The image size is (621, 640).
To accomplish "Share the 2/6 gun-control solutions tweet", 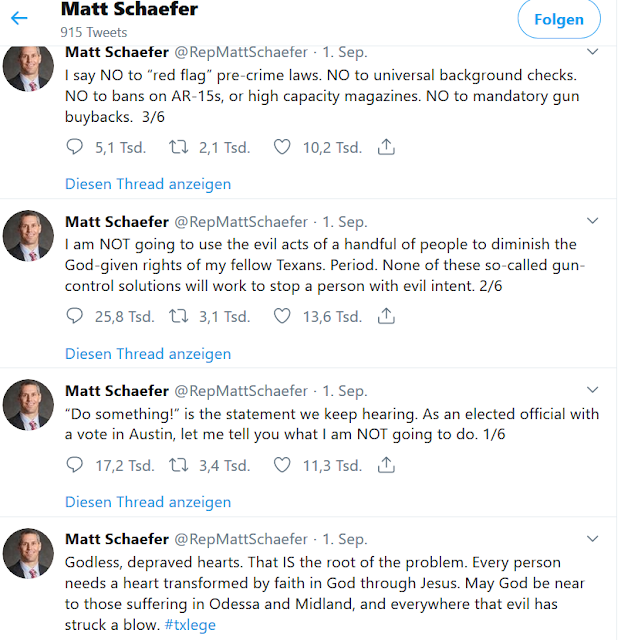I will tap(387, 317).
